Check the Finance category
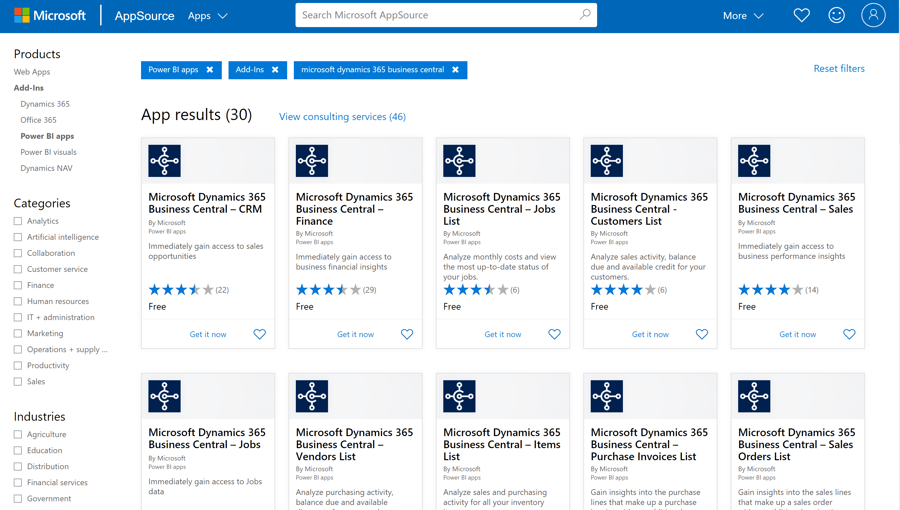 [x=18, y=285]
